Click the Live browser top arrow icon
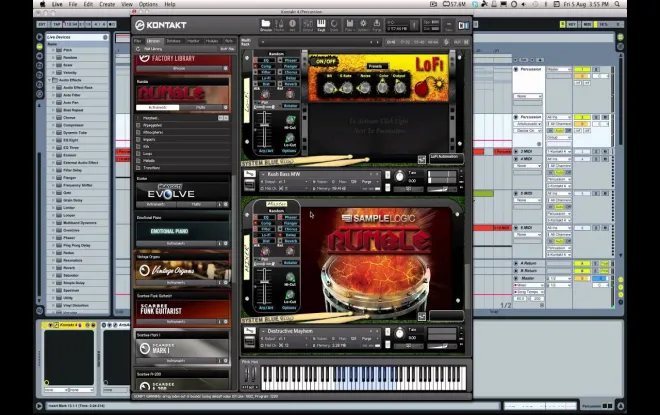Screen dimensions: 660x415 coord(40,37)
